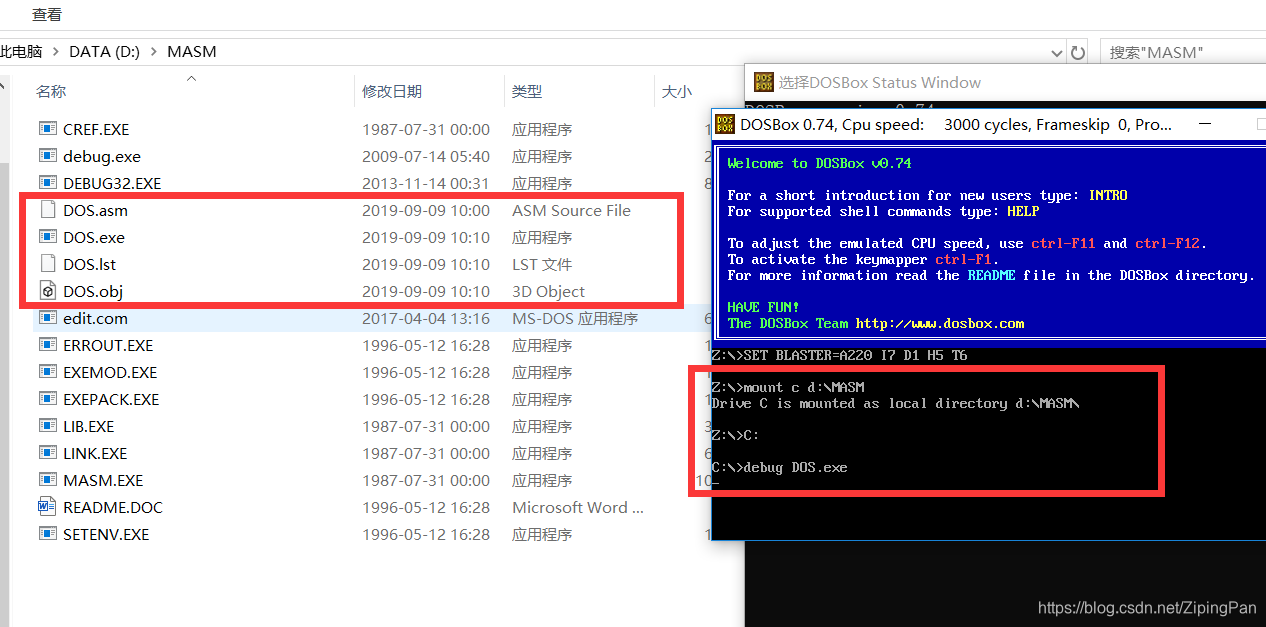
Task: Click the DEBUG32.EXE file icon
Action: [47, 183]
